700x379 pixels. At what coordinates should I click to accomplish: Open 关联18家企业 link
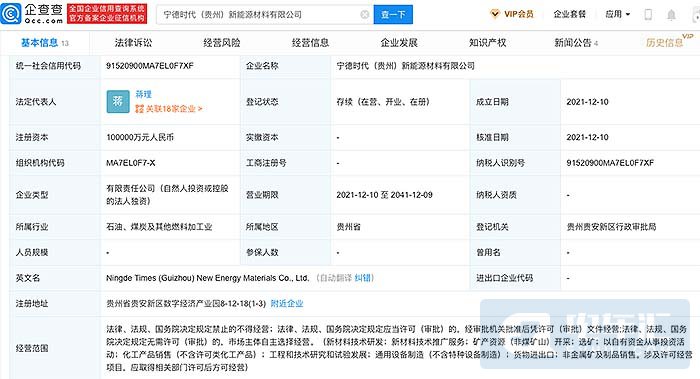click(169, 108)
